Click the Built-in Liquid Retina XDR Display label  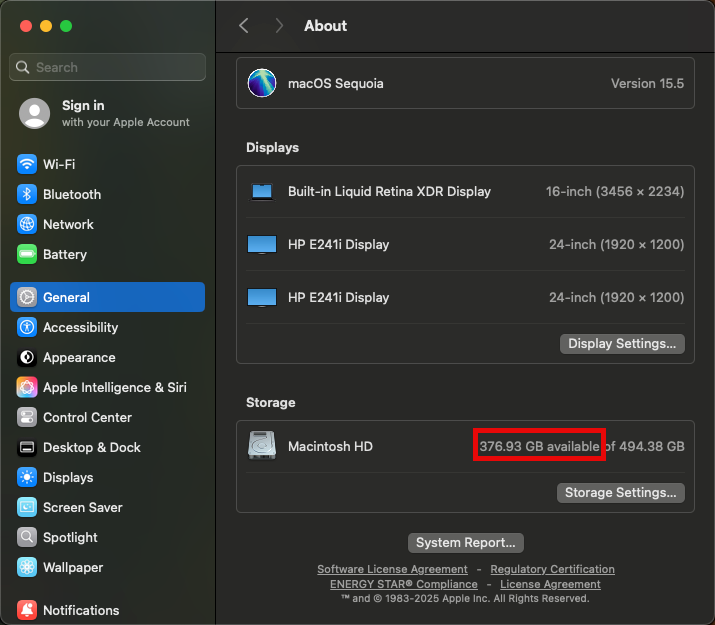tap(389, 191)
